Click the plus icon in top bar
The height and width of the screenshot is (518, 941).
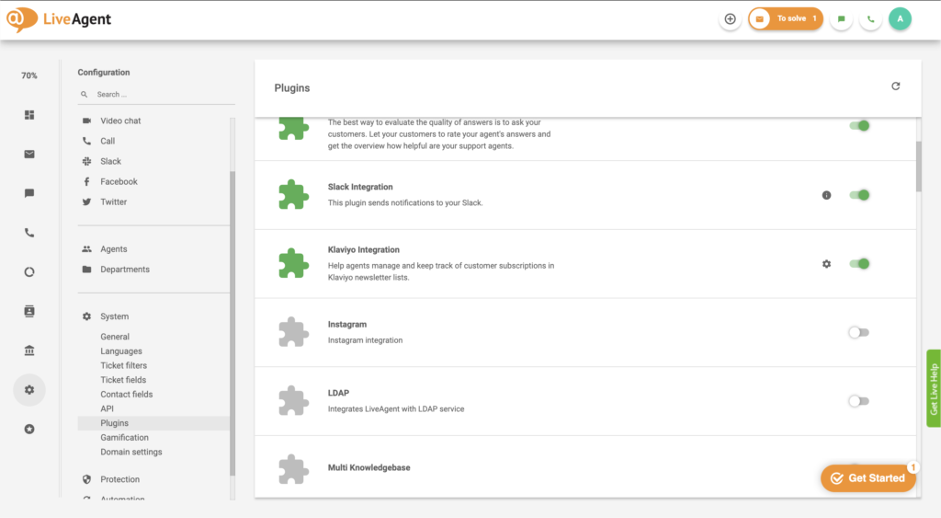point(730,19)
